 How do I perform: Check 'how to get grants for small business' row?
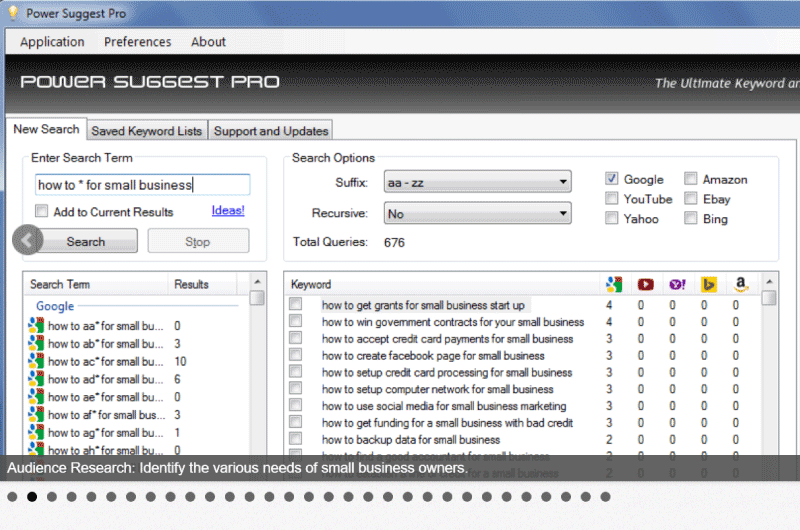click(x=295, y=304)
